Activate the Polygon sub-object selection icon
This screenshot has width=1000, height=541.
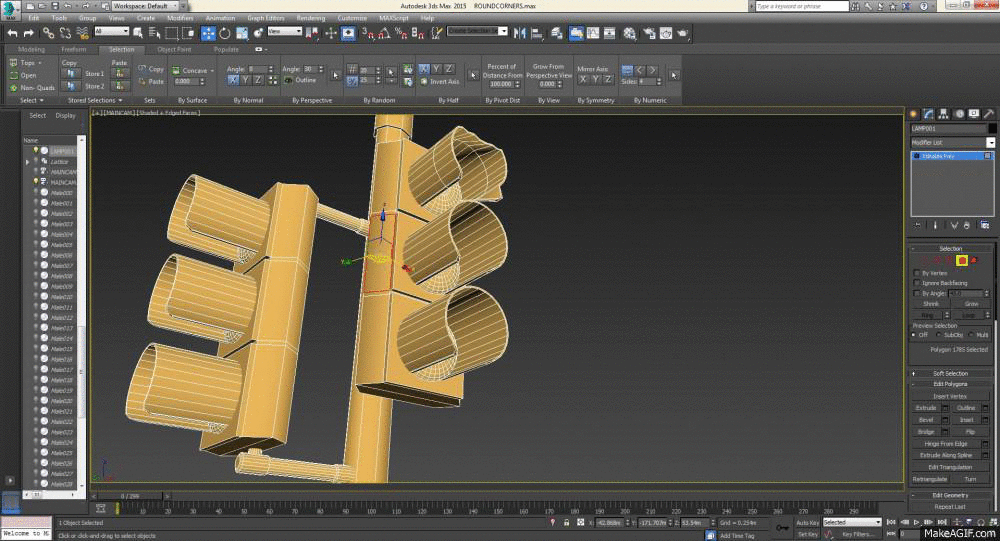coord(961,260)
